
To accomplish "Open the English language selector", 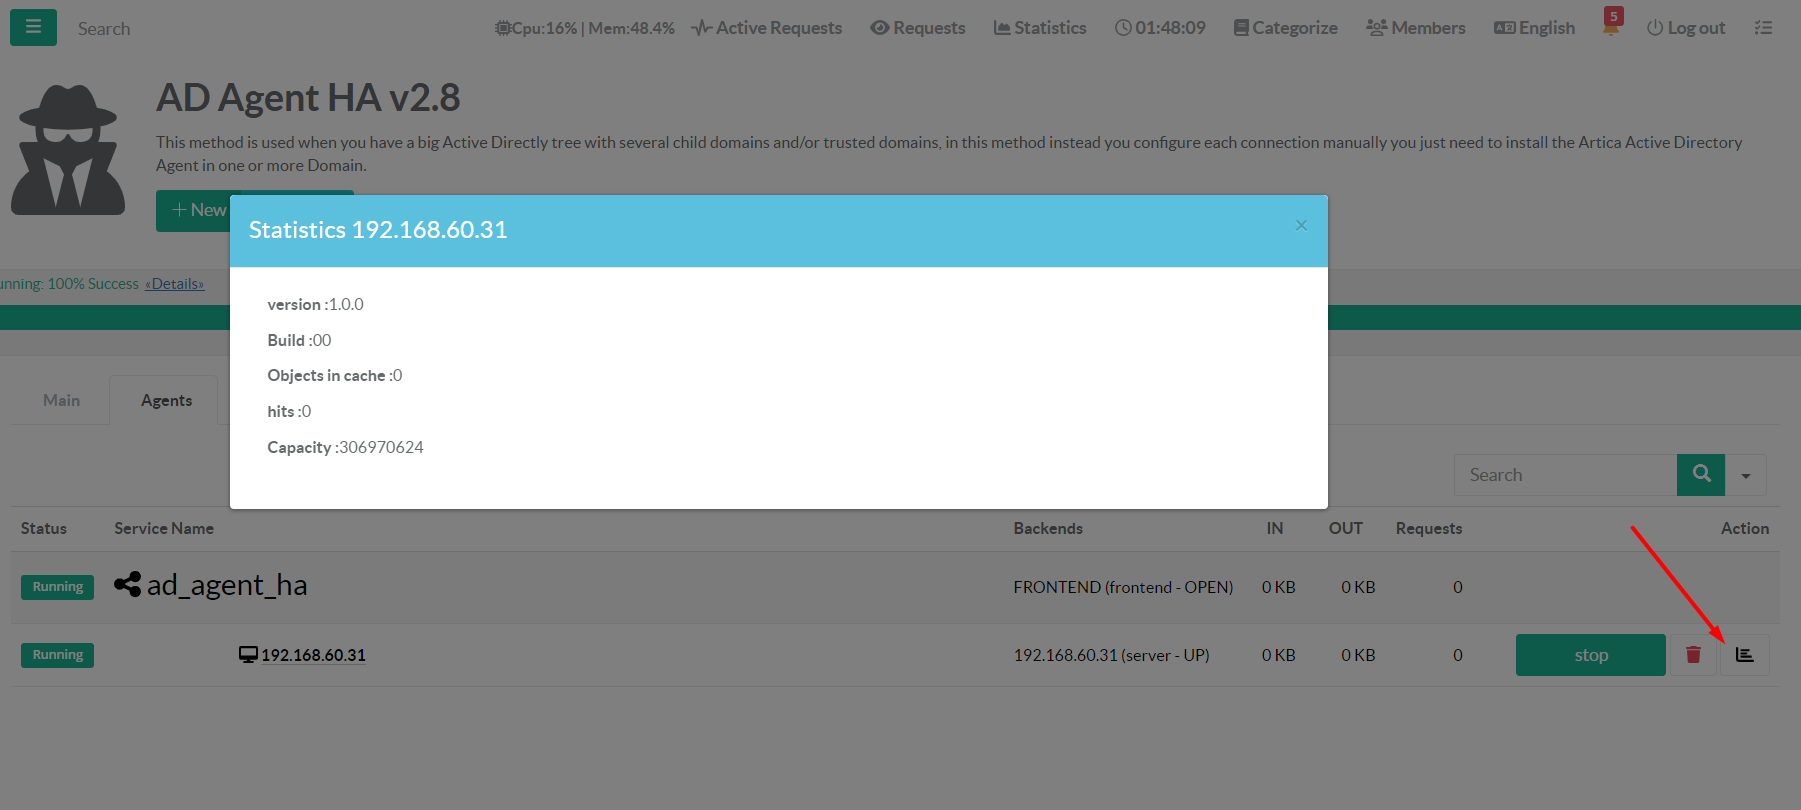I will pyautogui.click(x=1534, y=28).
